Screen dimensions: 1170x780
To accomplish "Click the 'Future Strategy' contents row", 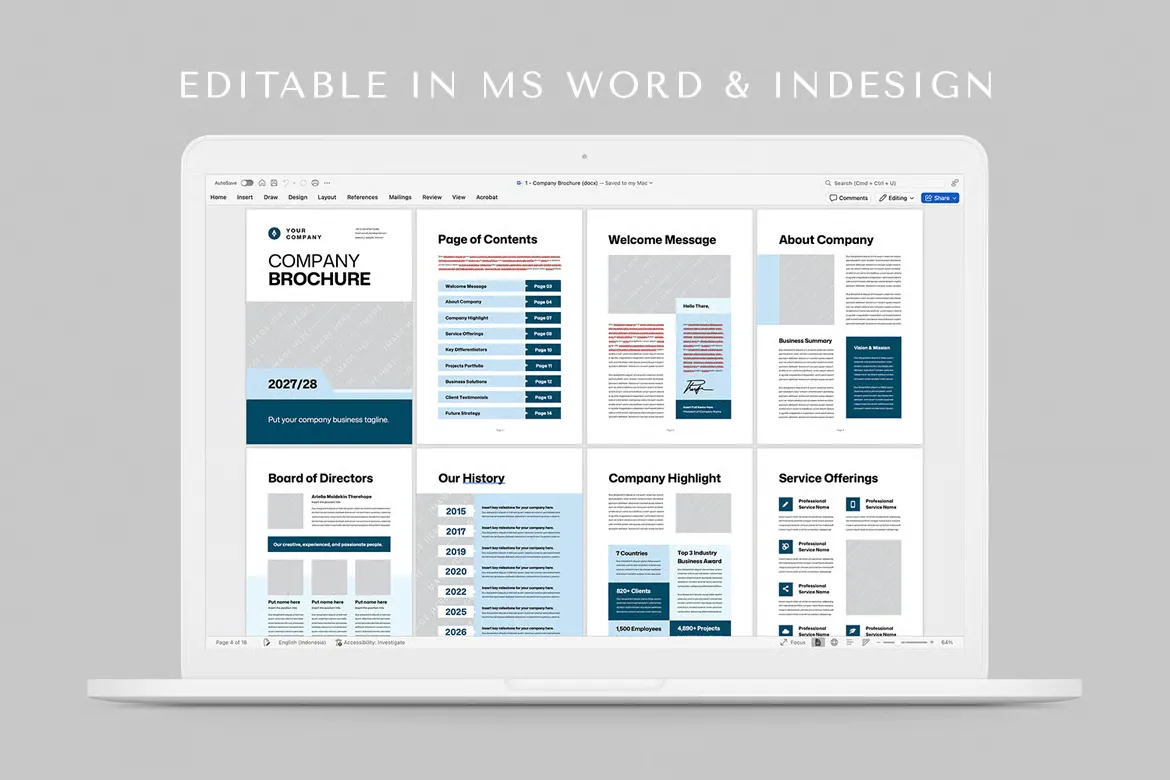I will click(499, 413).
